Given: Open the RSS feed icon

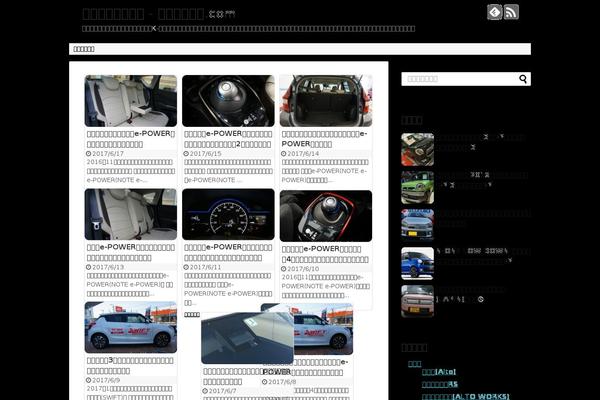Looking at the screenshot, I should (x=511, y=12).
